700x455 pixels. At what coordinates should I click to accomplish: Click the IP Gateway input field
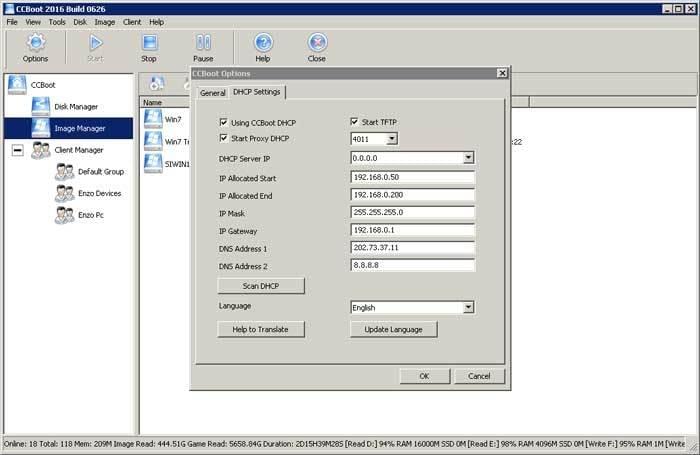coord(412,230)
